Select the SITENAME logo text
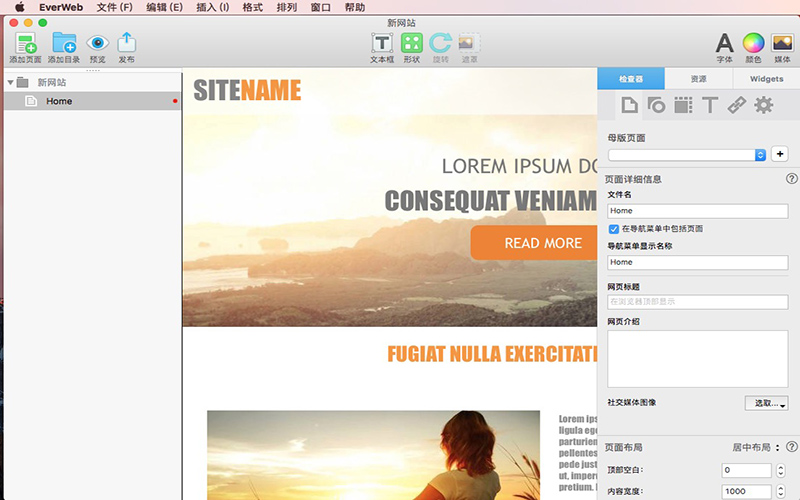The image size is (800, 500). [247, 90]
